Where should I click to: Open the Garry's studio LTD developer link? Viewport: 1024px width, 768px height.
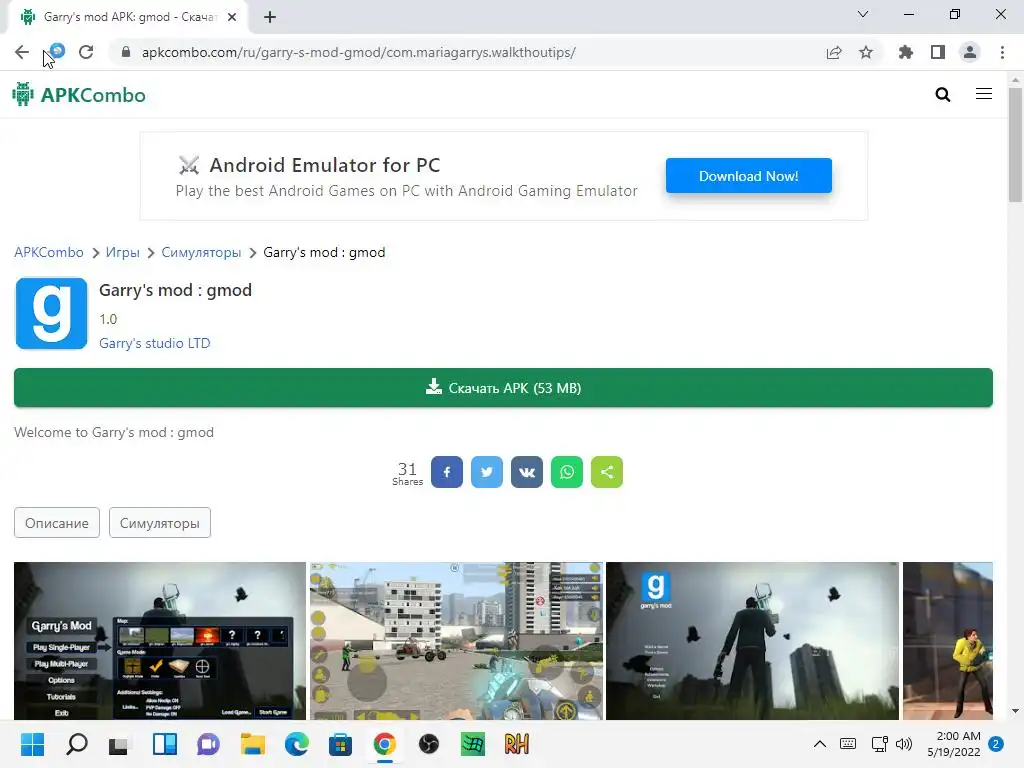(x=155, y=343)
